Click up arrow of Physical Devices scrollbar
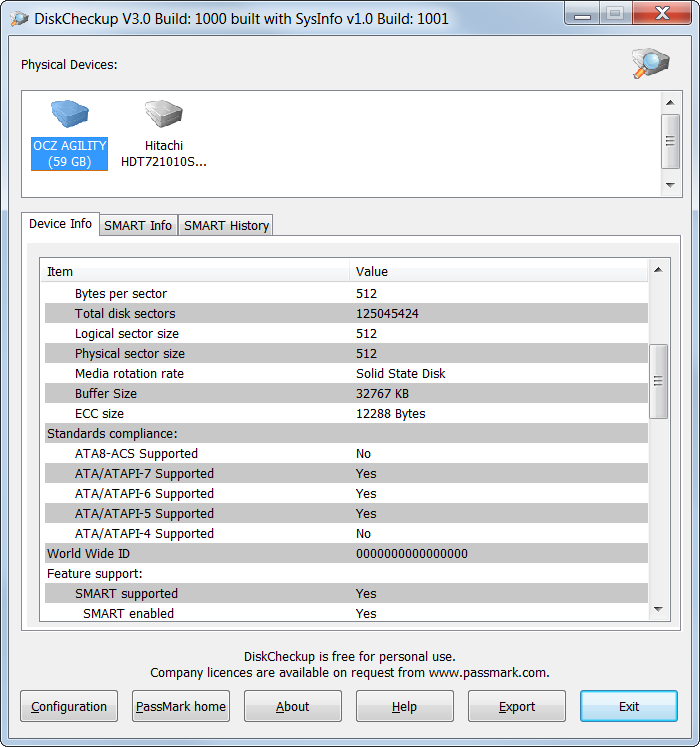 [x=670, y=102]
